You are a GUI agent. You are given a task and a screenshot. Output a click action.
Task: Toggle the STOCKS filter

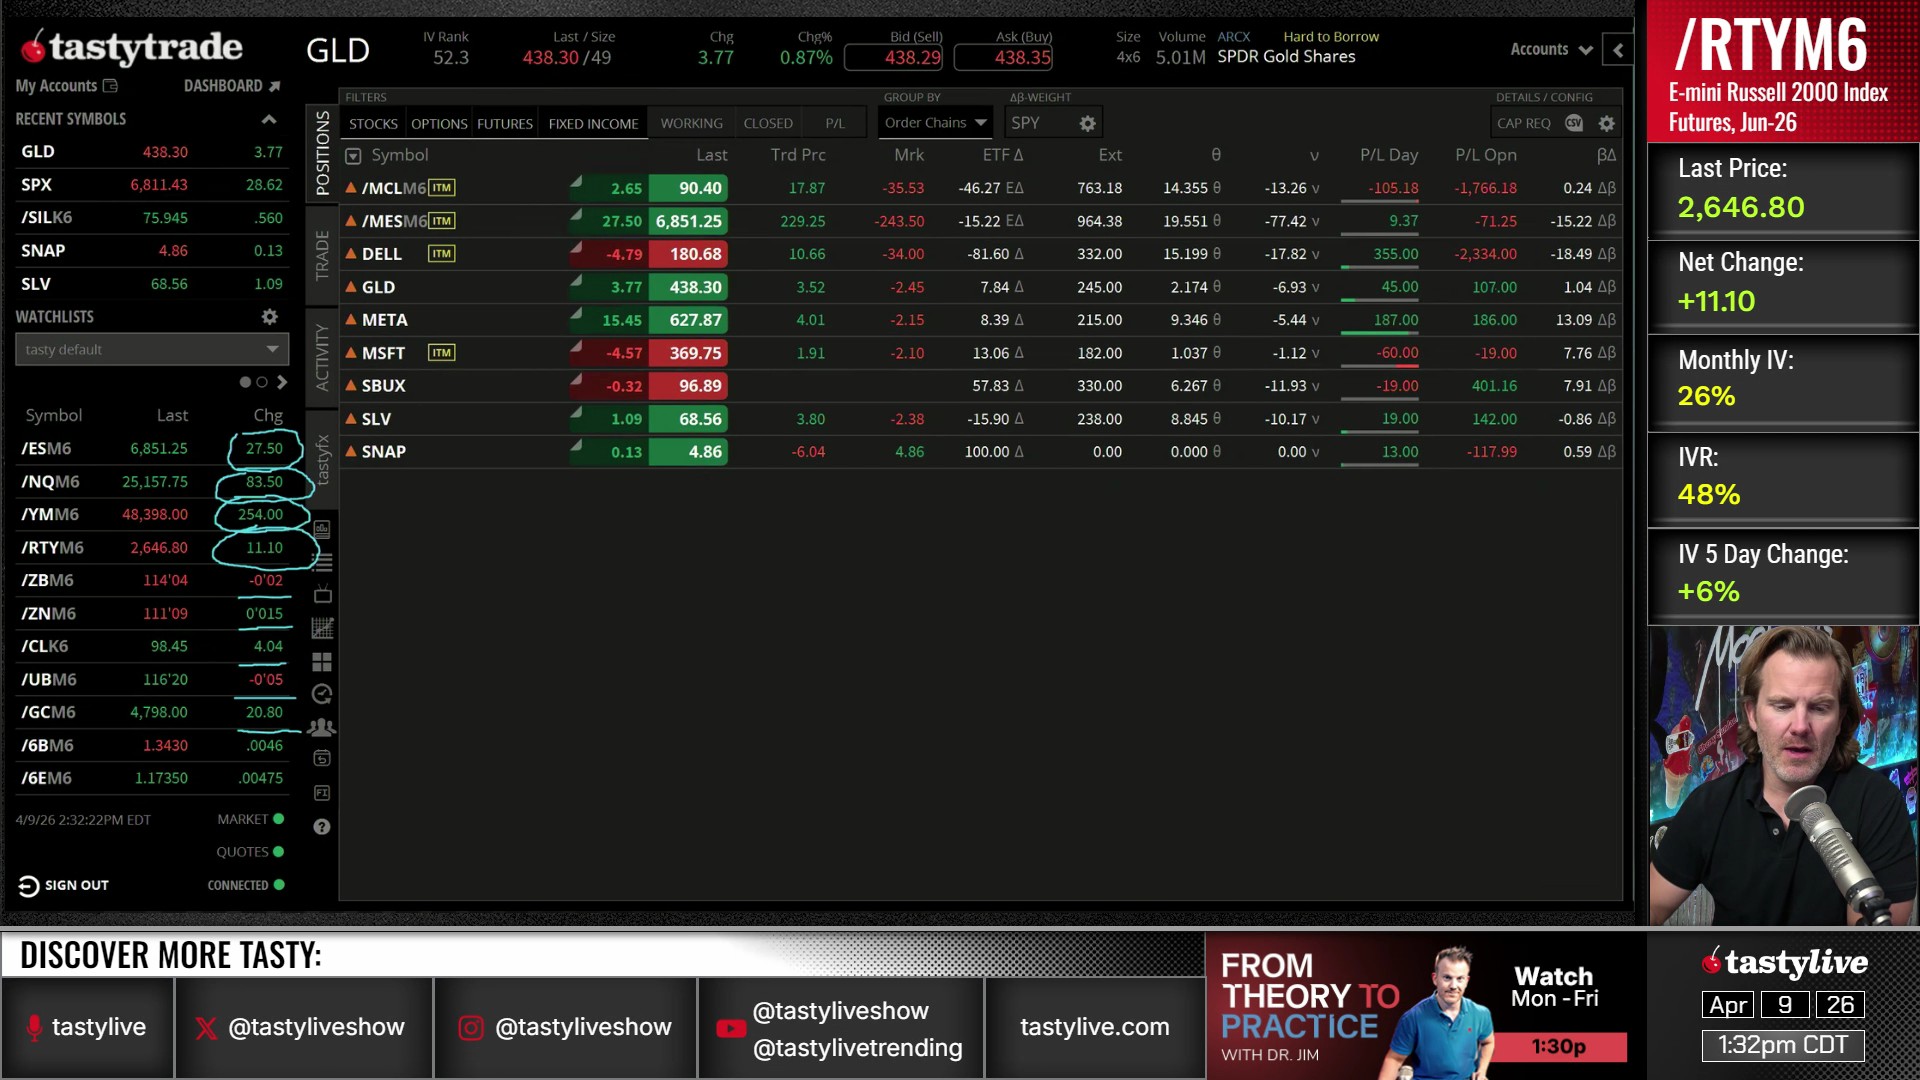point(373,123)
